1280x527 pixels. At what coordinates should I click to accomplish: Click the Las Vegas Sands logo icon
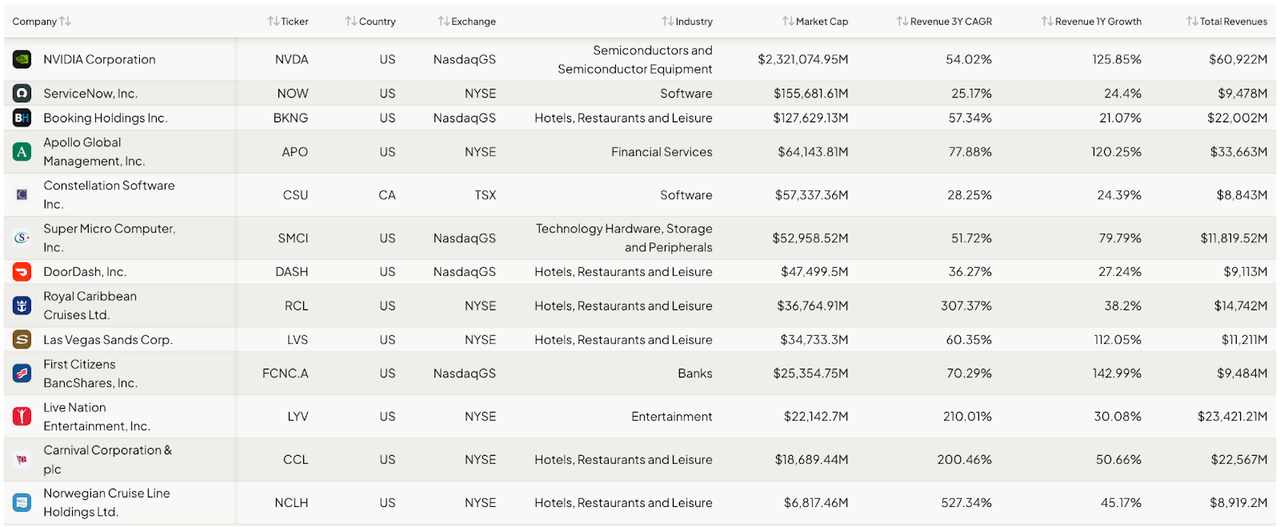[x=21, y=340]
